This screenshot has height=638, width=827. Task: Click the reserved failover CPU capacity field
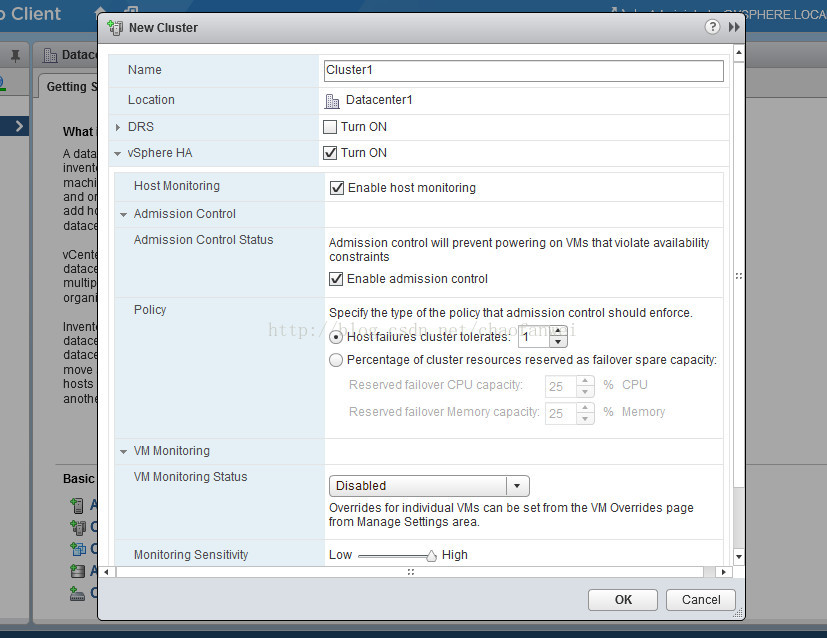(x=561, y=386)
